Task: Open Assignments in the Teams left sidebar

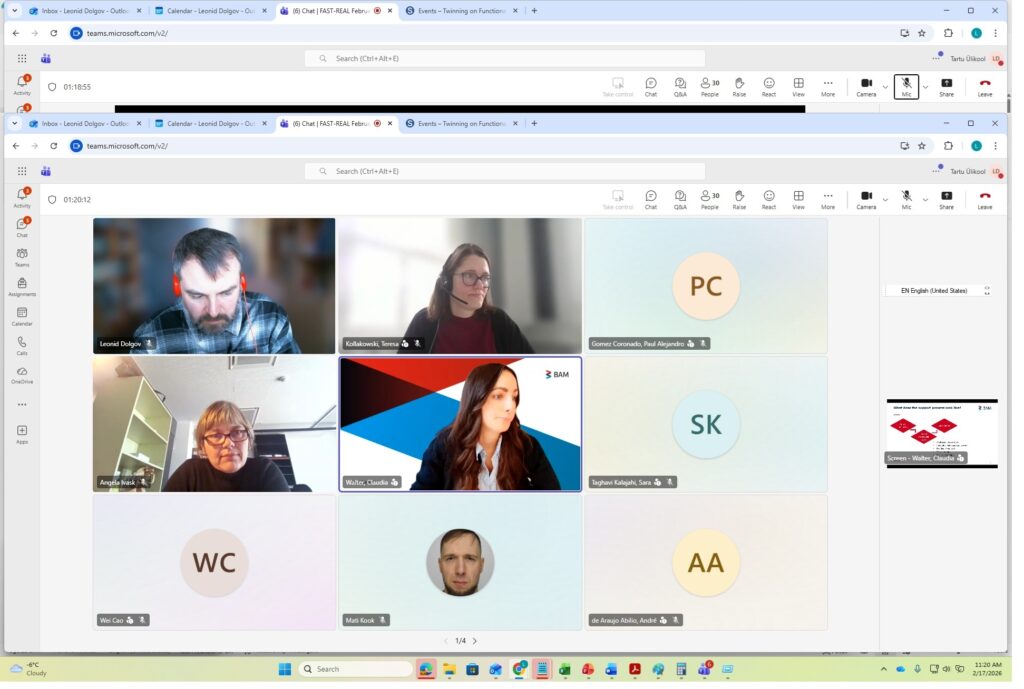Action: click(22, 286)
